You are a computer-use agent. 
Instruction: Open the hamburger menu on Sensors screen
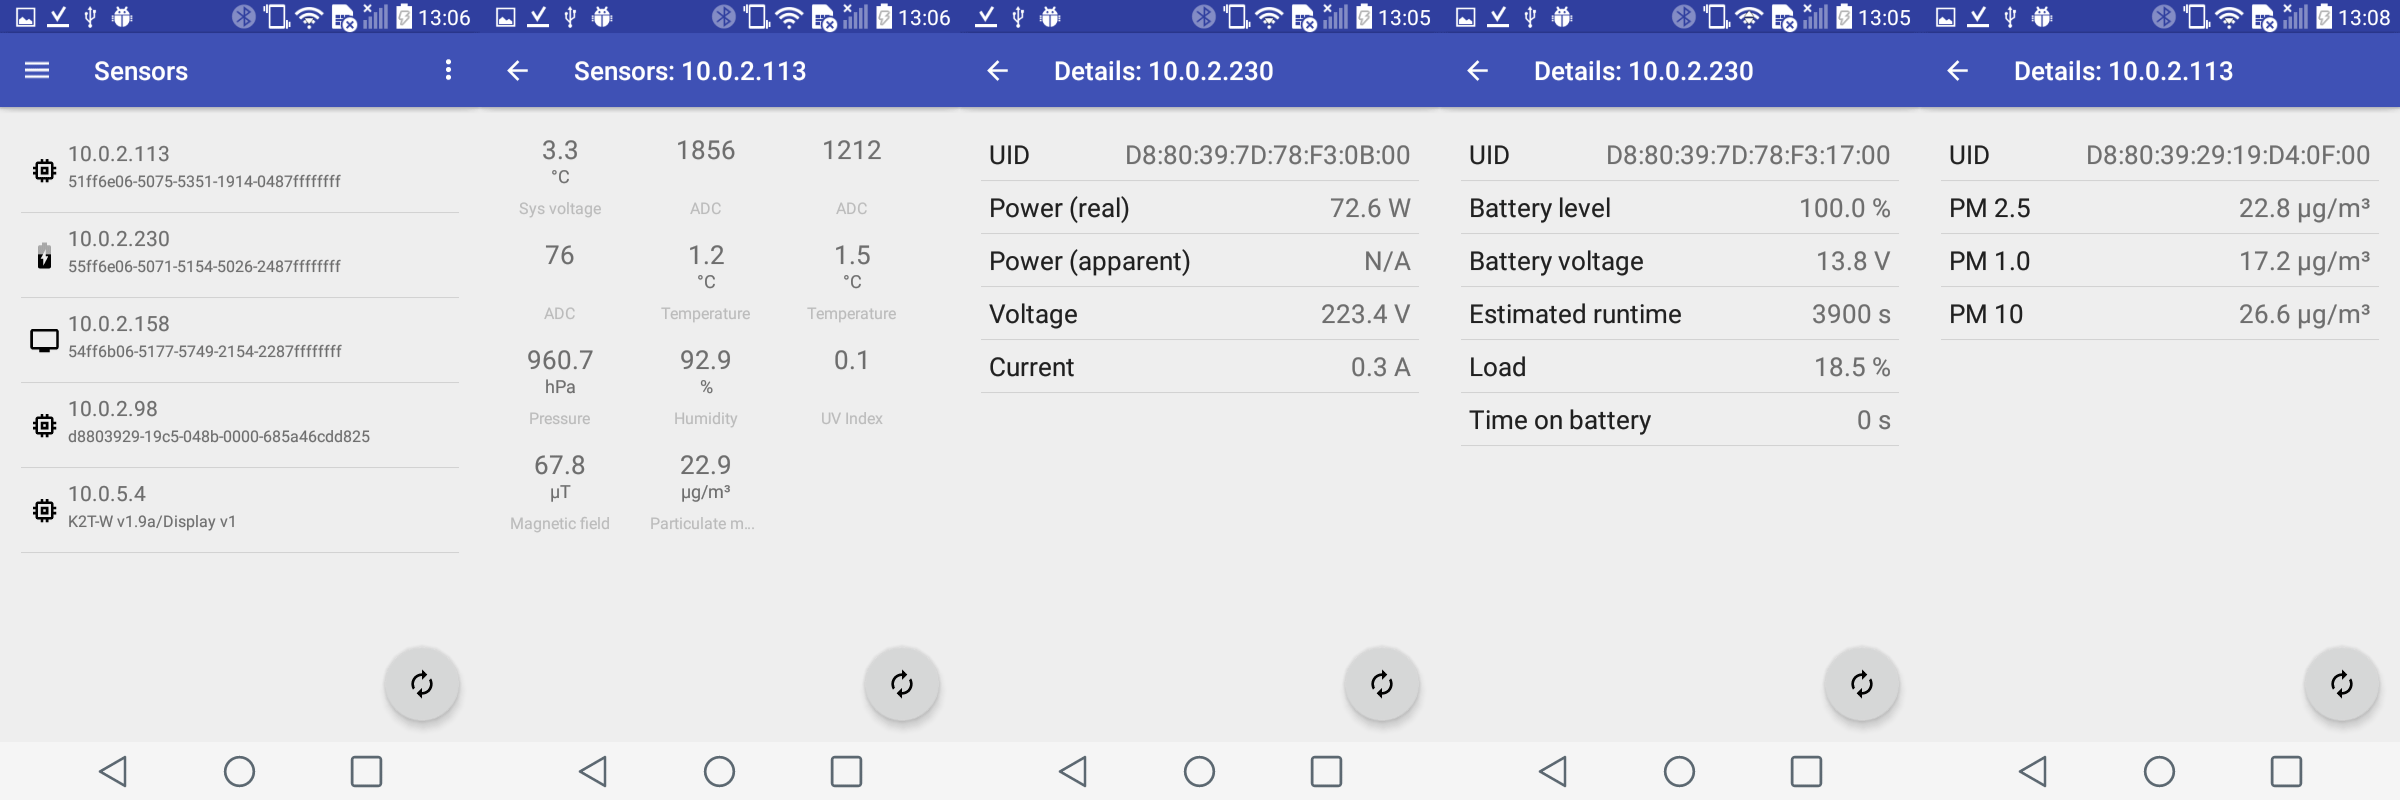(x=37, y=70)
